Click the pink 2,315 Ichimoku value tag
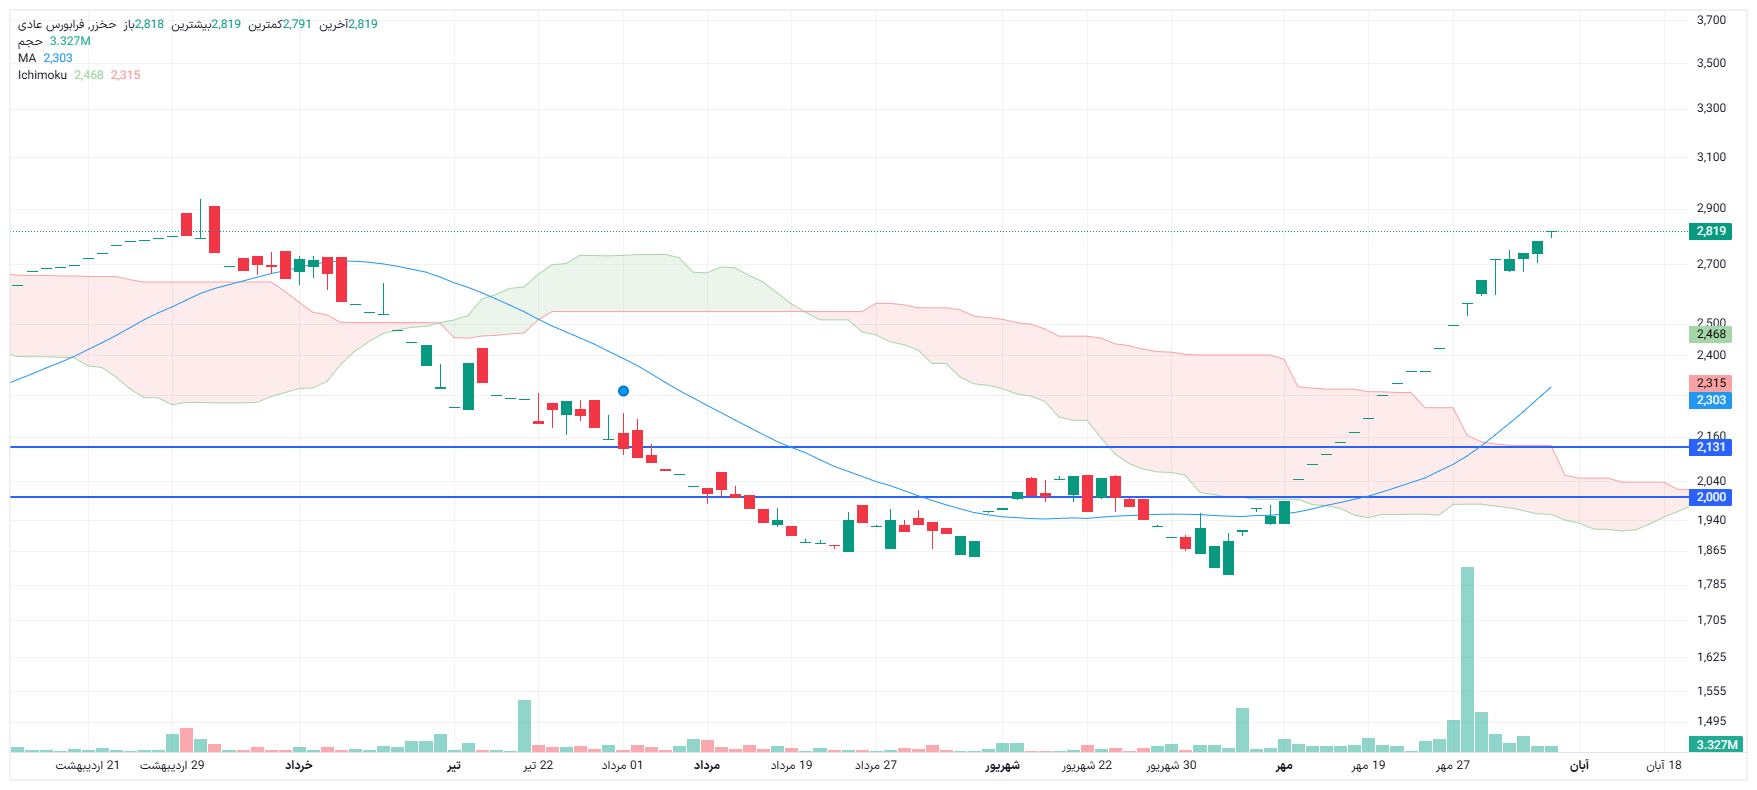This screenshot has height=790, width=1757. point(1711,383)
